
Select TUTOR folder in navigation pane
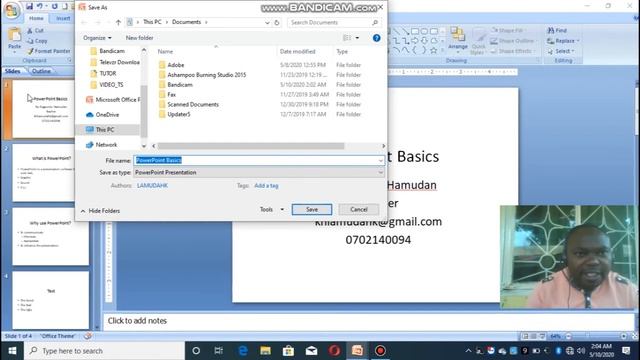coord(108,73)
